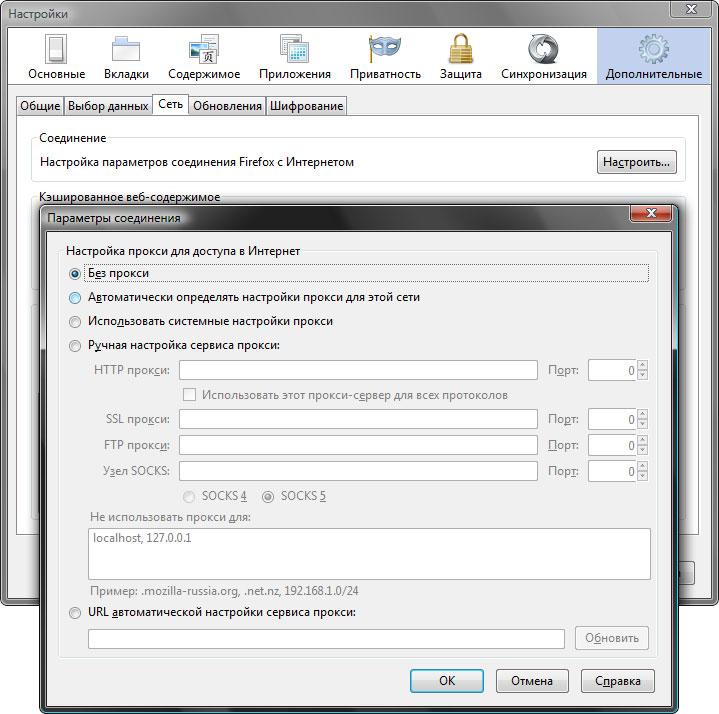
Task: Open the Синхронизация pane
Action: (x=543, y=57)
